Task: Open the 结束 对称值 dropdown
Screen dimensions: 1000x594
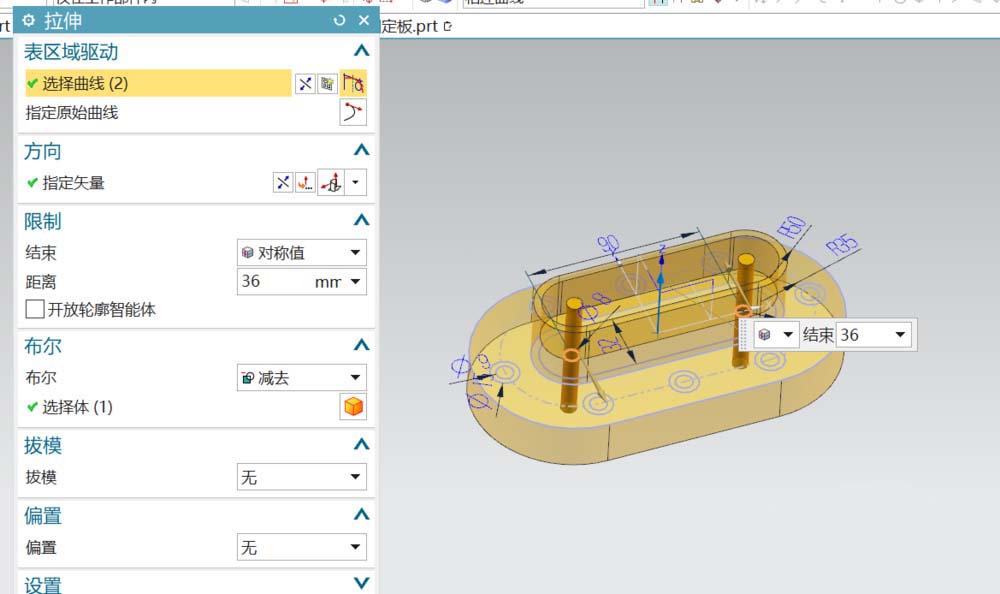Action: (x=302, y=253)
